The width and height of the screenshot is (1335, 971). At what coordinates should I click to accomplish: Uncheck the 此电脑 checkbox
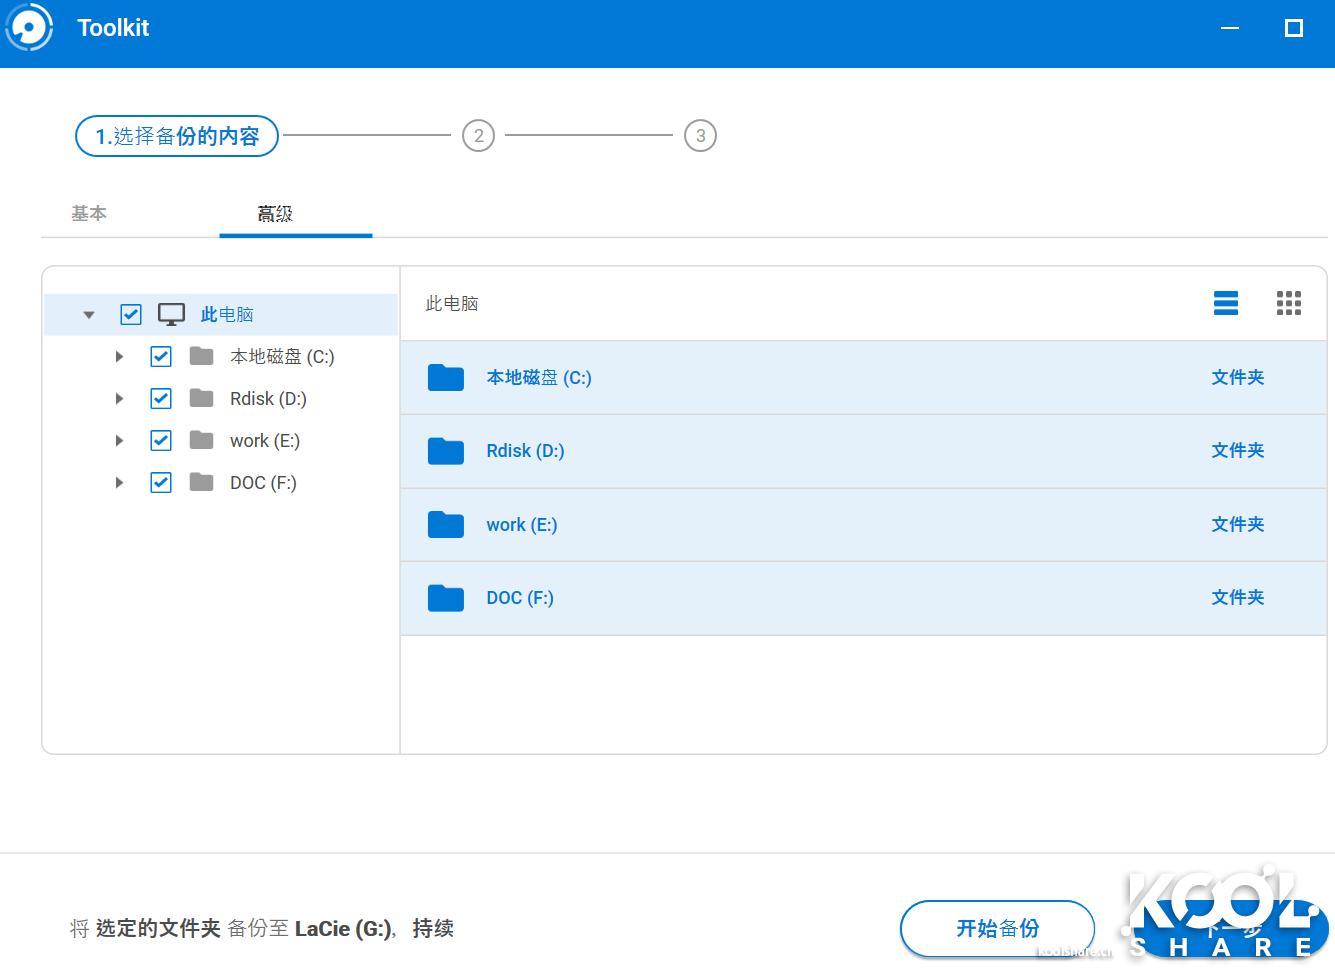click(130, 313)
